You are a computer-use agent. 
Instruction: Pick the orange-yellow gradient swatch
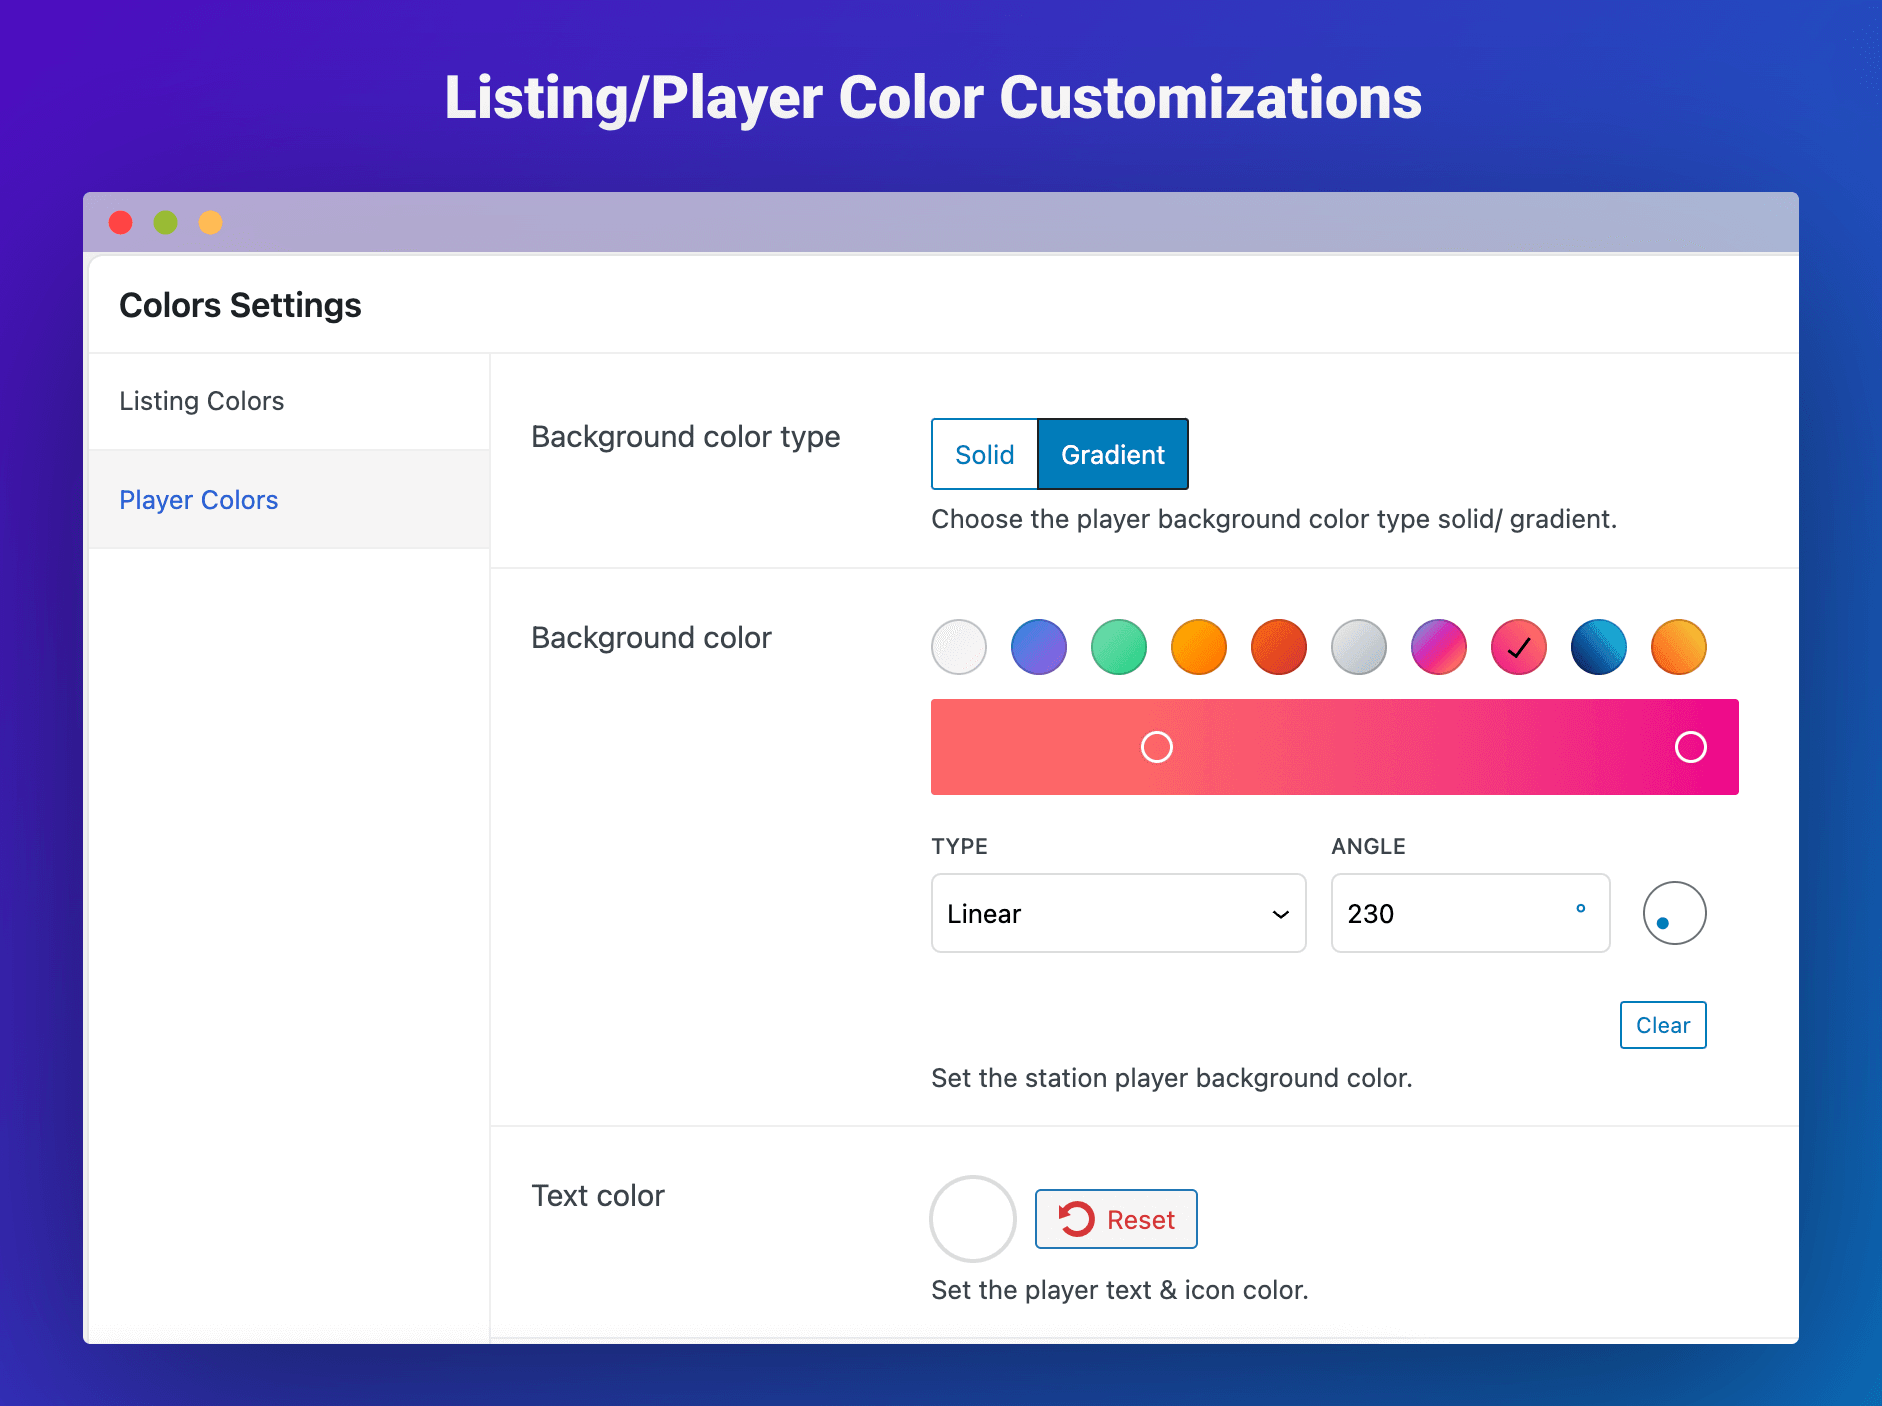(x=1679, y=647)
